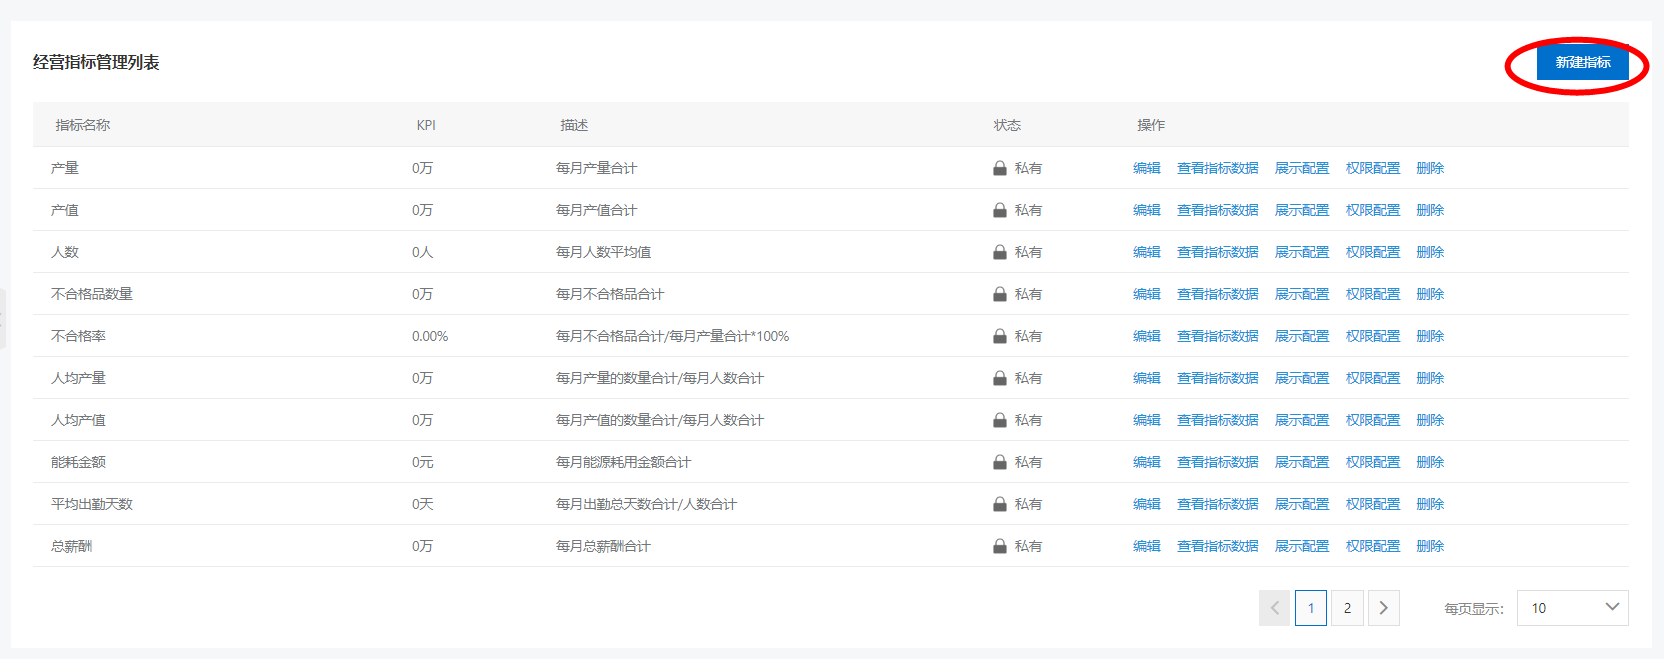
Task: Click the lock icon in 产量 row
Action: coord(999,168)
